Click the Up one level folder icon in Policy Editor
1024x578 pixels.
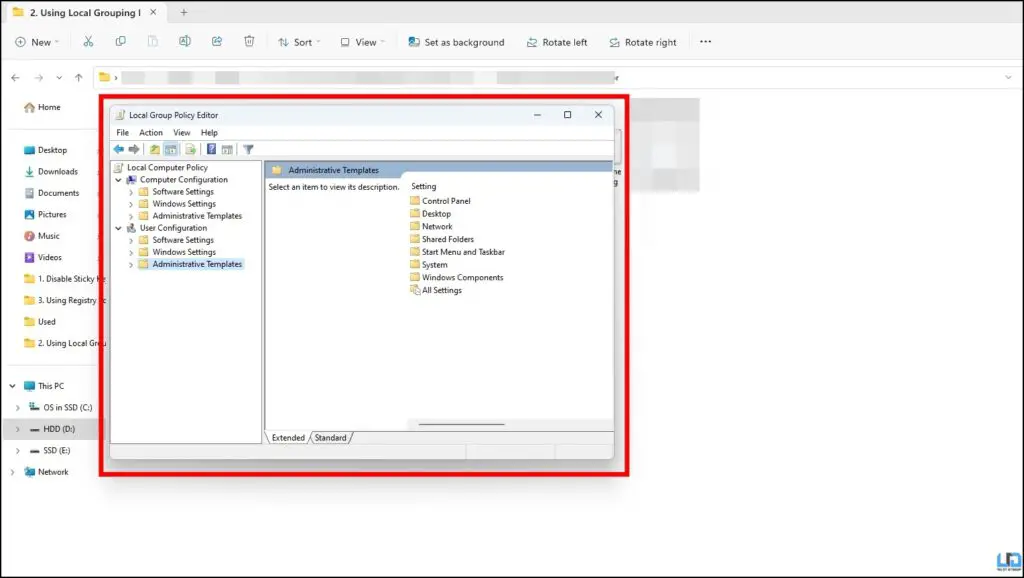click(x=154, y=150)
